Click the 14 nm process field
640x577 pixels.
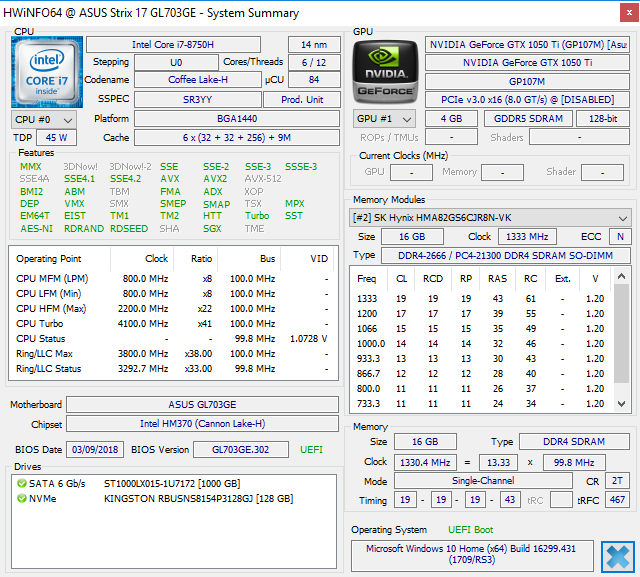tap(314, 44)
